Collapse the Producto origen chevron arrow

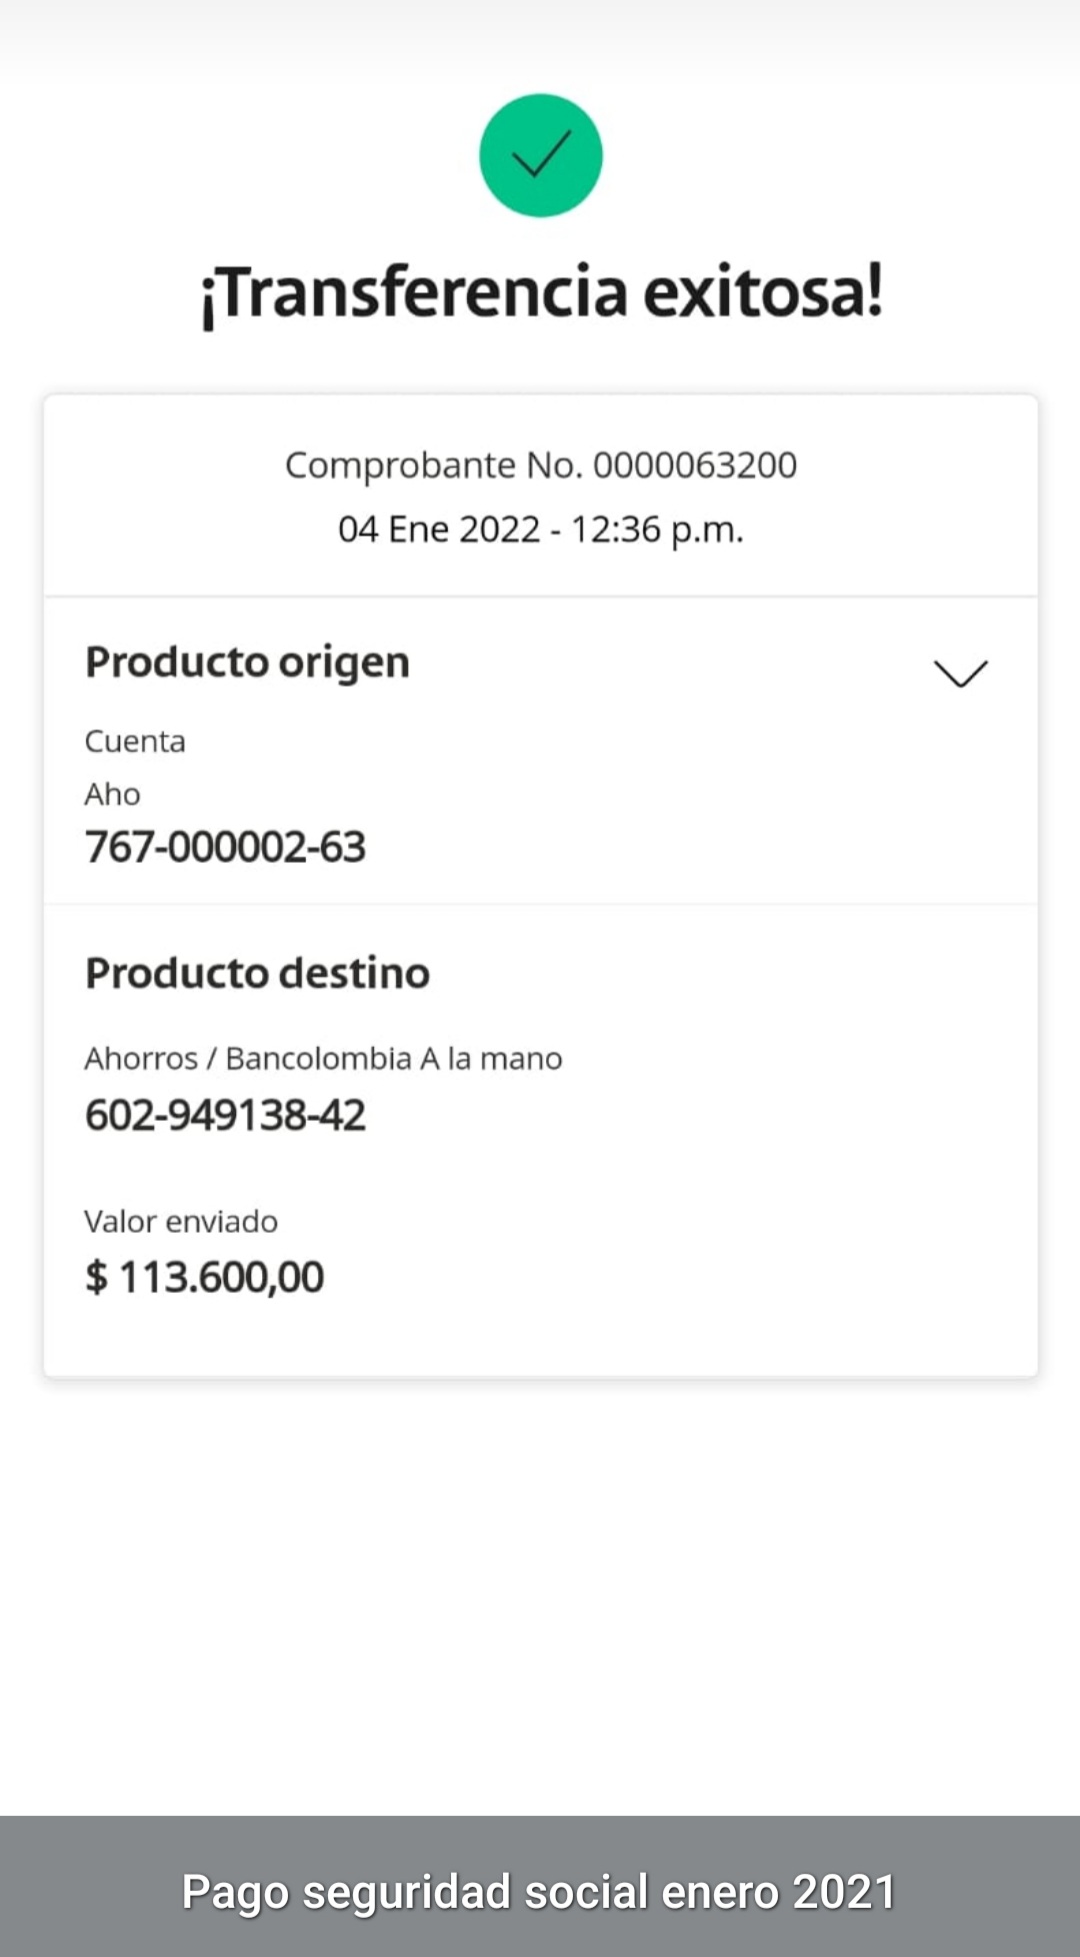tap(960, 673)
